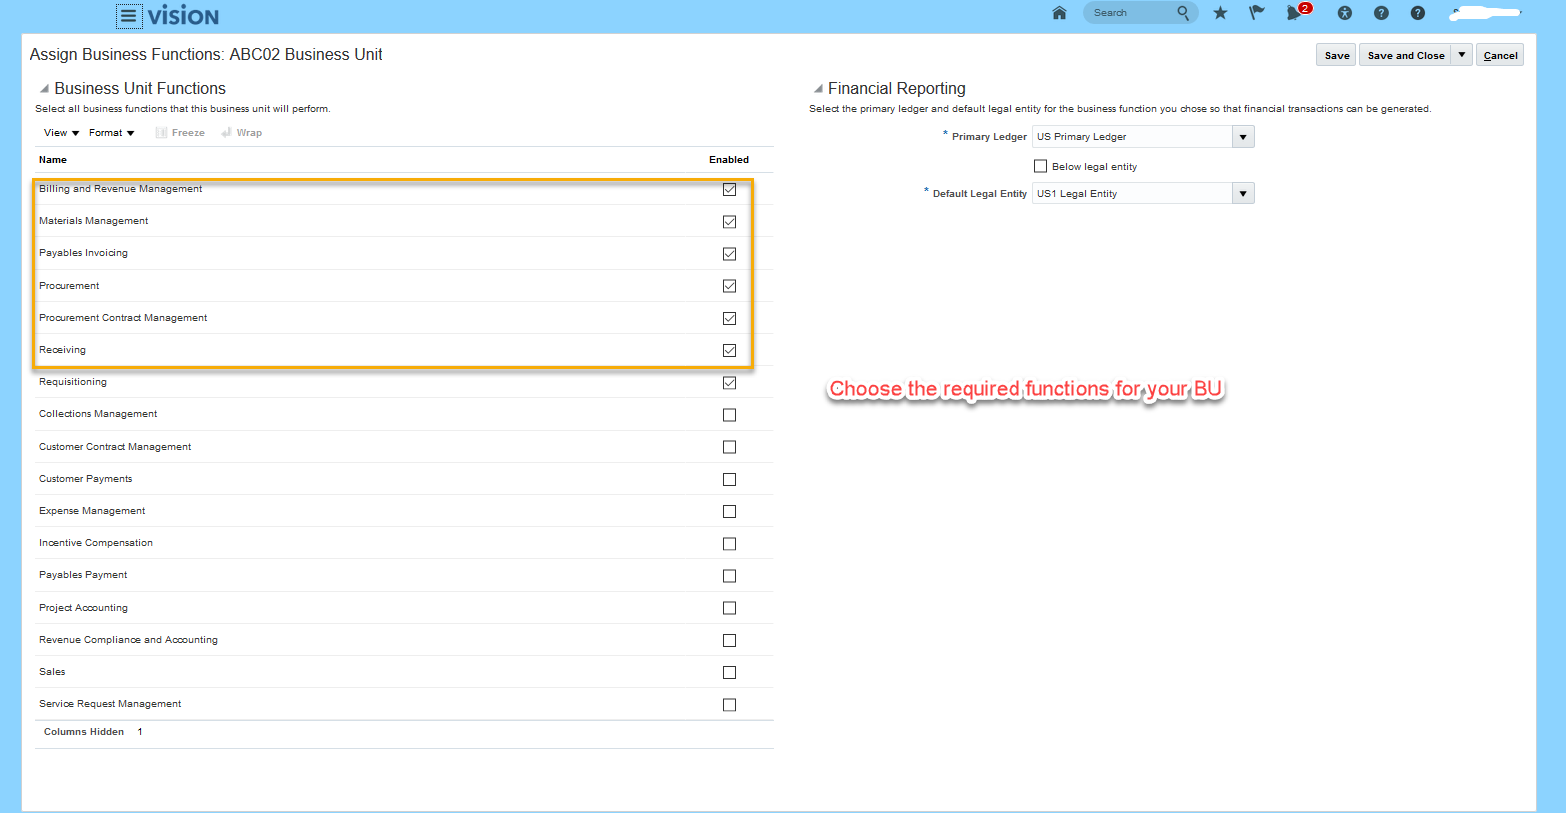Open the Default Legal Entity dropdown
Viewport: 1566px width, 813px height.
[x=1242, y=193]
